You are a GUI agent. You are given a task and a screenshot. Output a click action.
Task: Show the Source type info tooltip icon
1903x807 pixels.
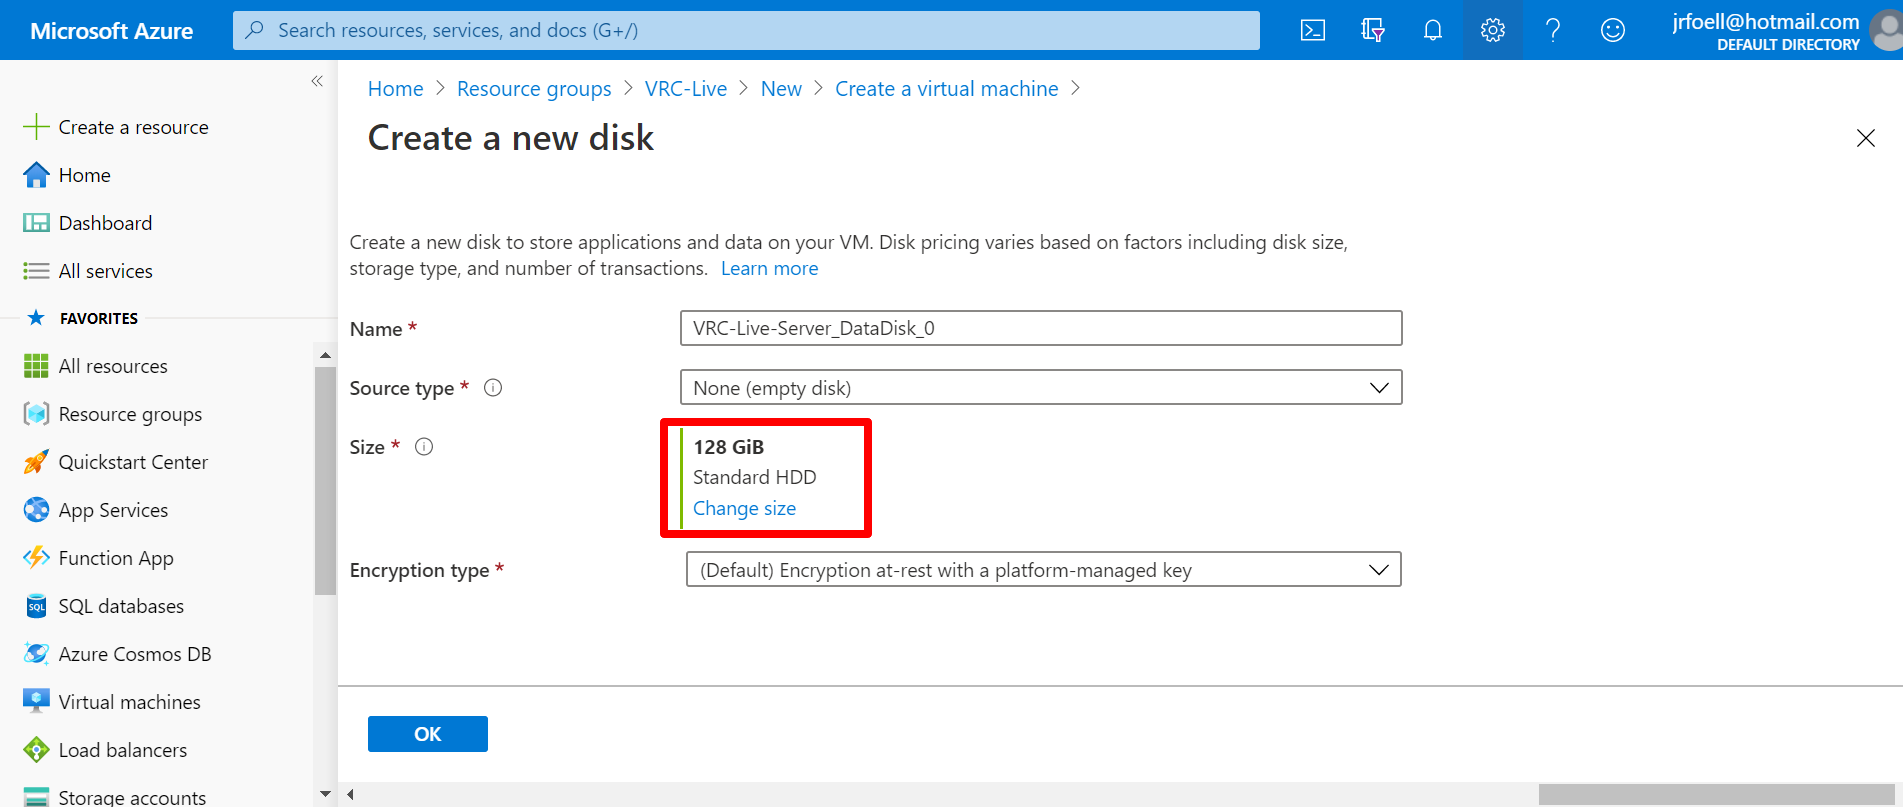point(493,388)
